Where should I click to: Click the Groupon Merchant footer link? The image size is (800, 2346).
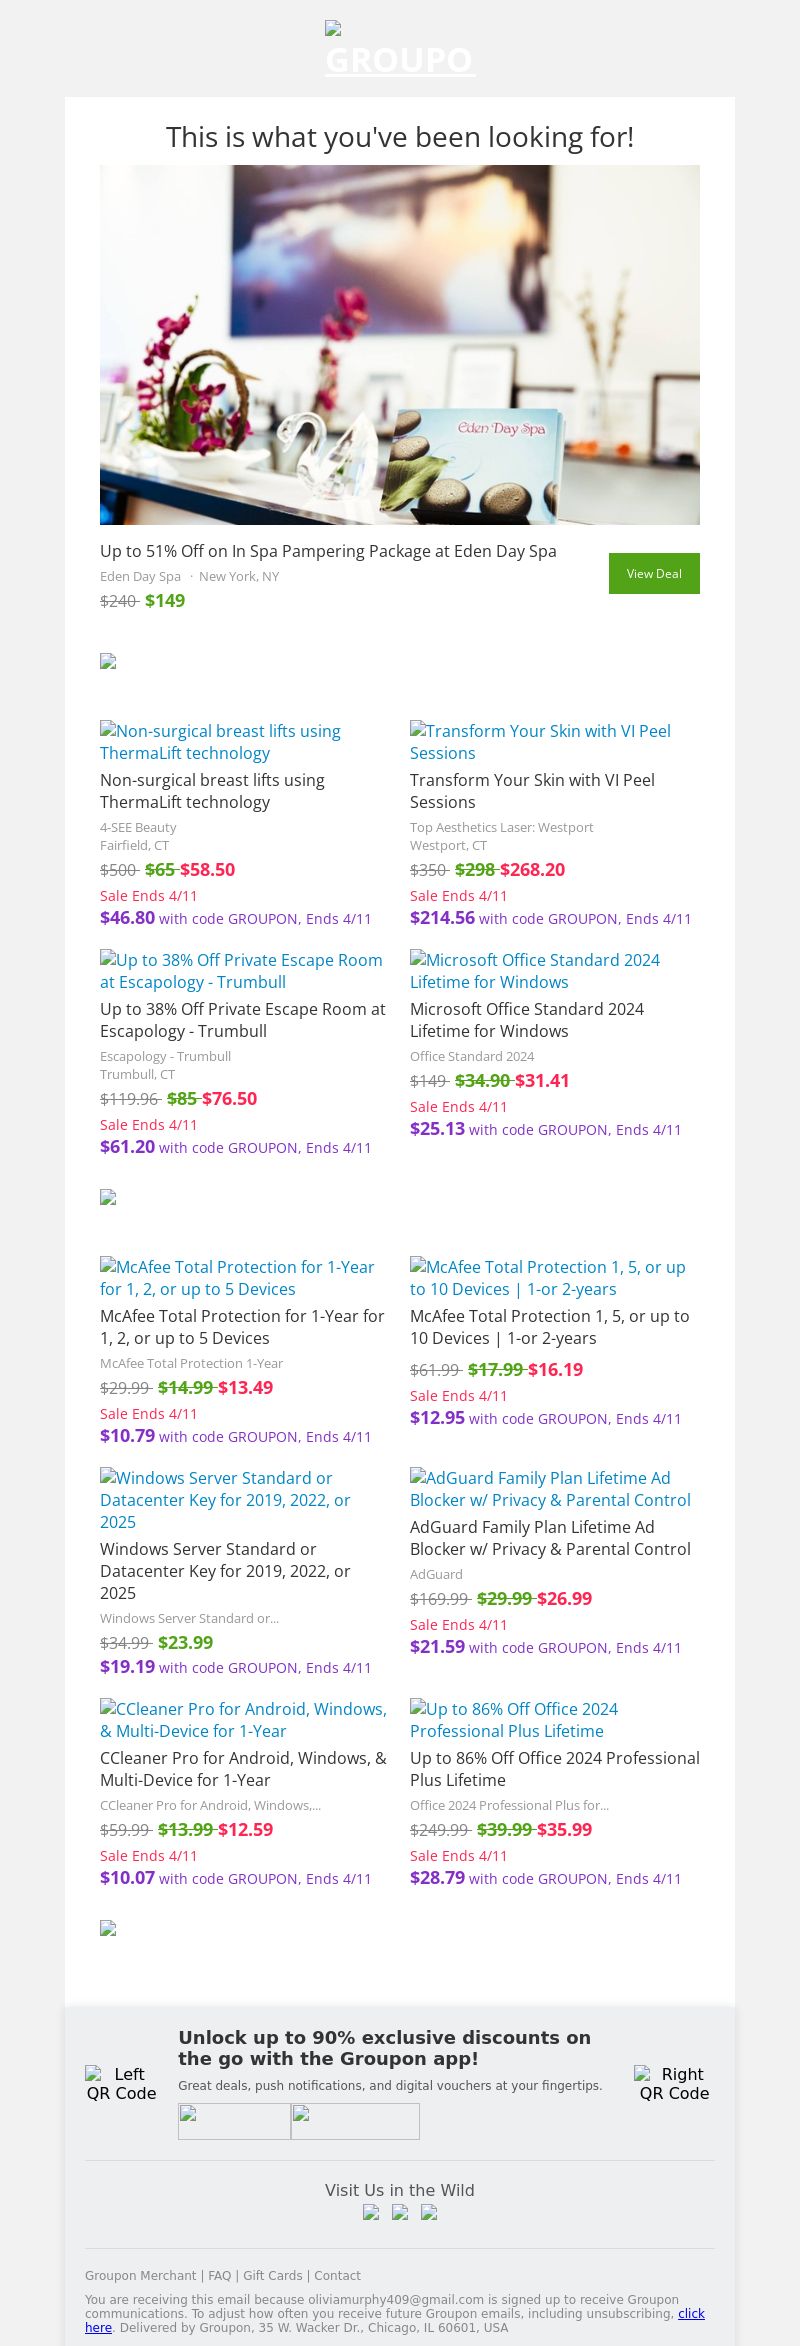point(140,2275)
